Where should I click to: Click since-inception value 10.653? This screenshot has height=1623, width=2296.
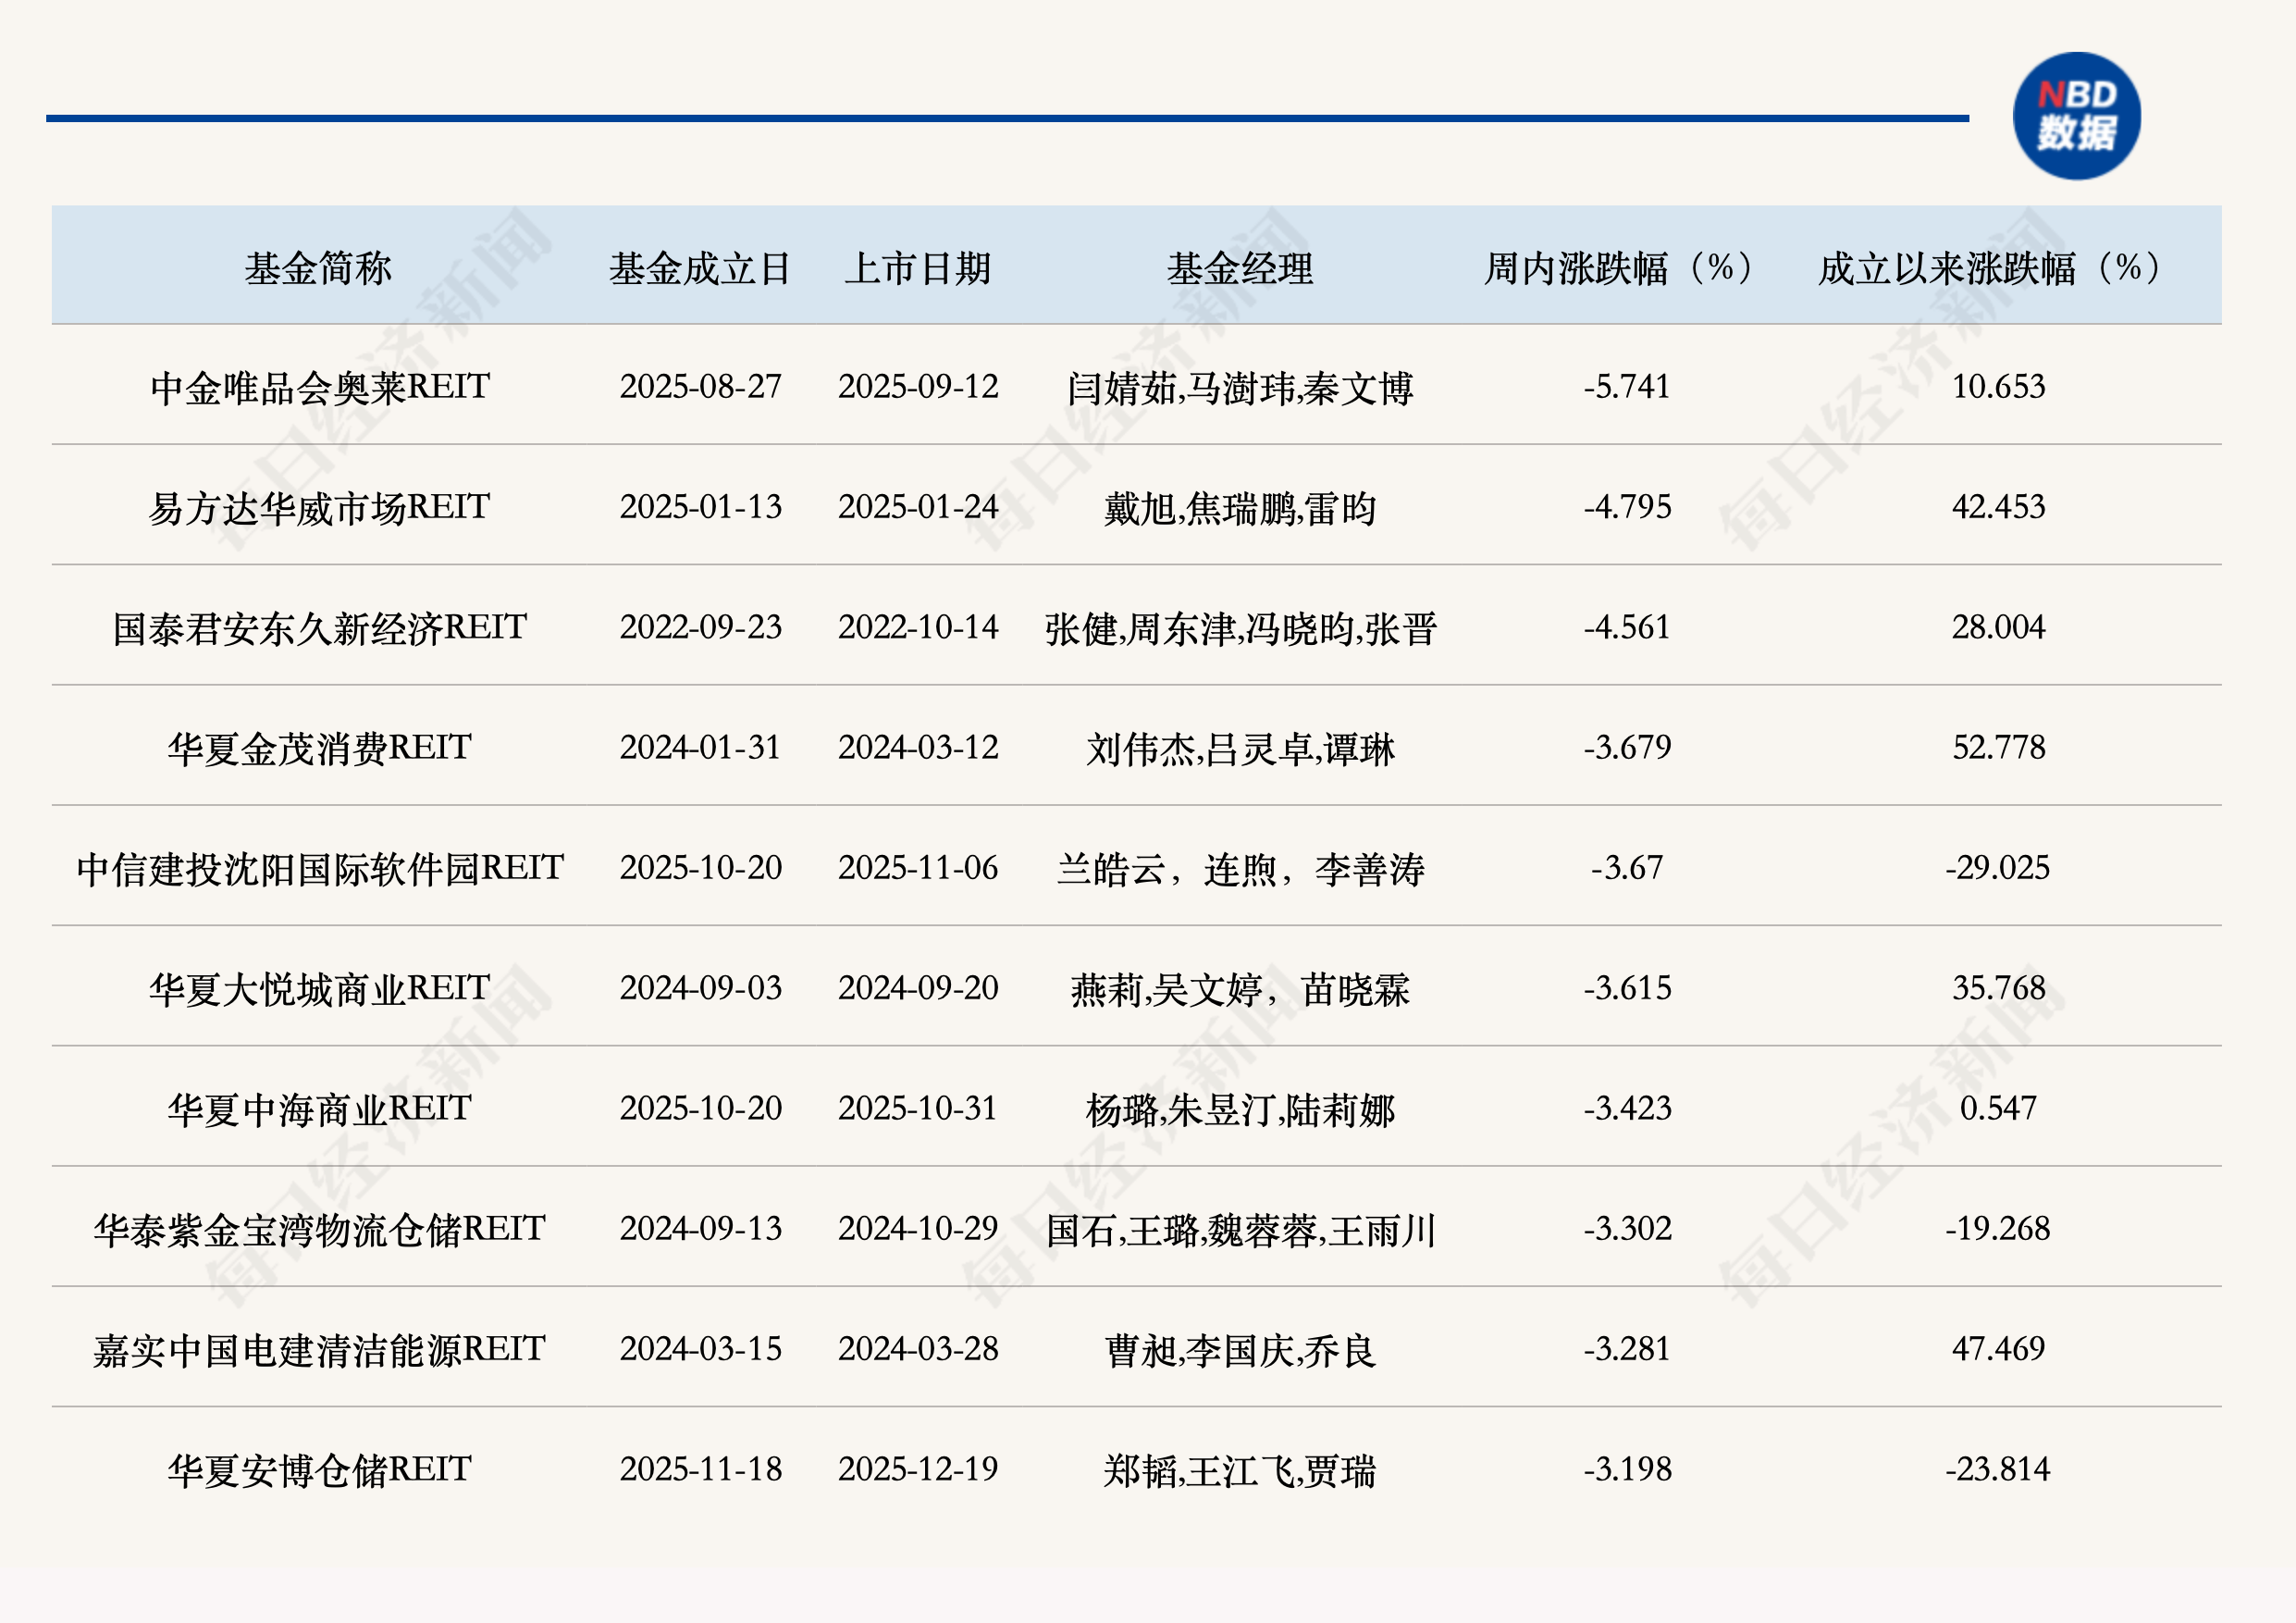click(1998, 387)
